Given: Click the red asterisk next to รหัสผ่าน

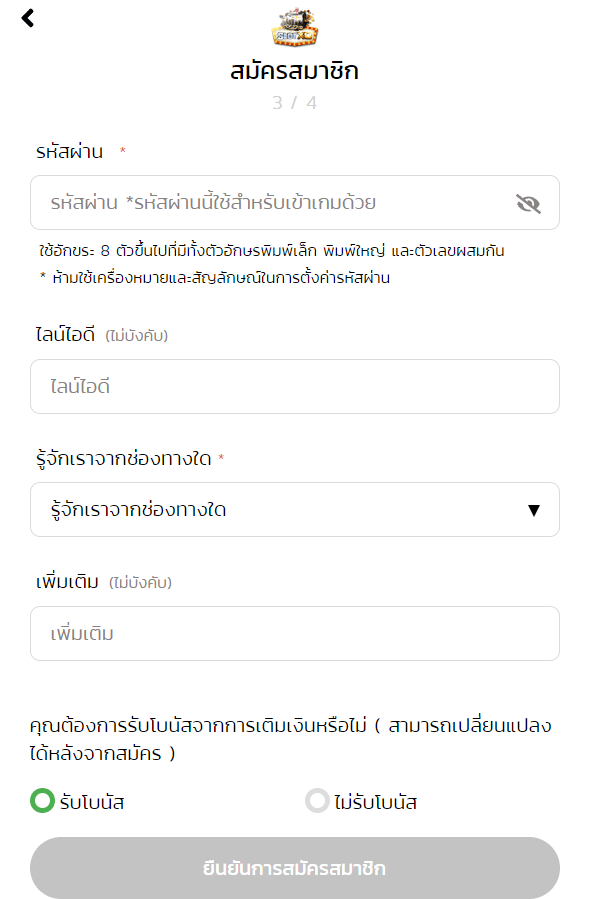Looking at the screenshot, I should (x=122, y=152).
